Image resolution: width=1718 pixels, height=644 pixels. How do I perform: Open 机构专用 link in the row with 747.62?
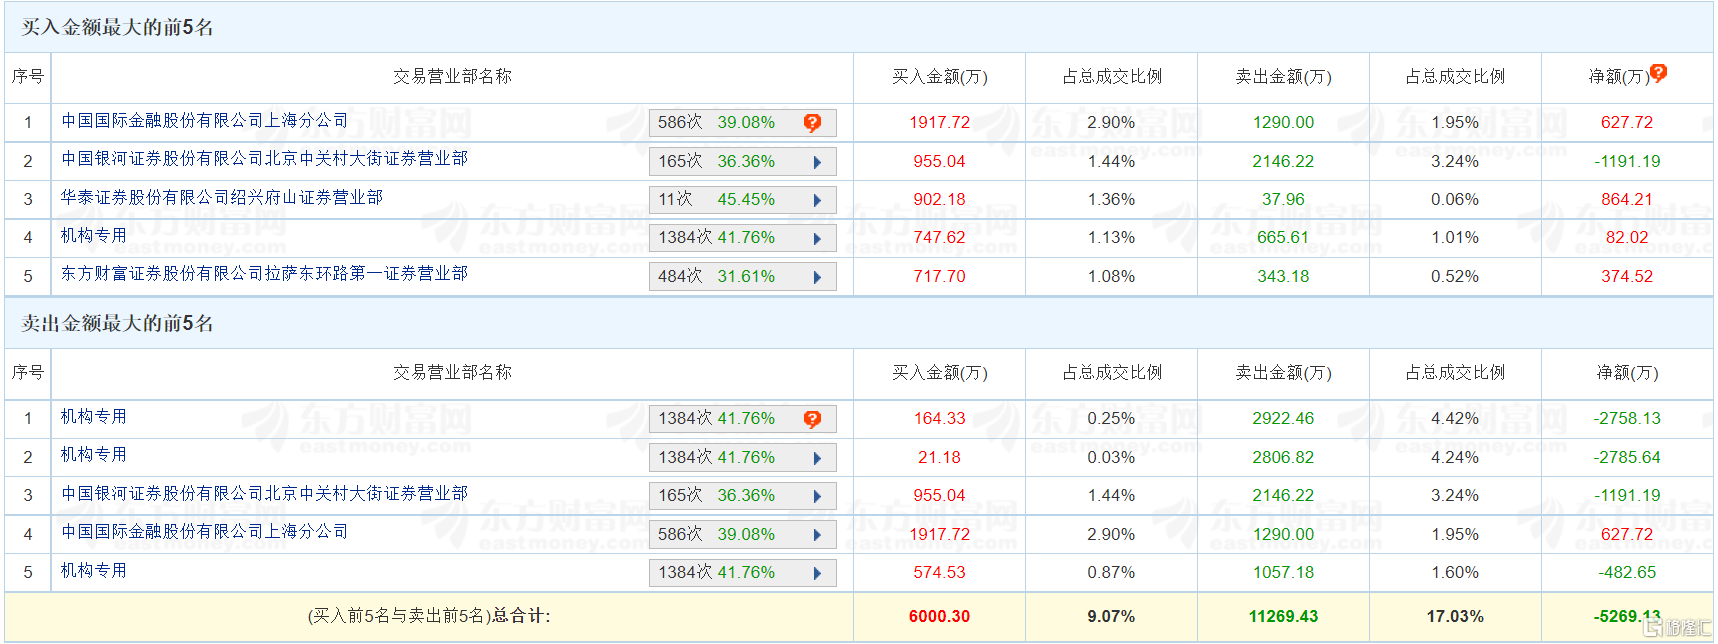click(94, 235)
